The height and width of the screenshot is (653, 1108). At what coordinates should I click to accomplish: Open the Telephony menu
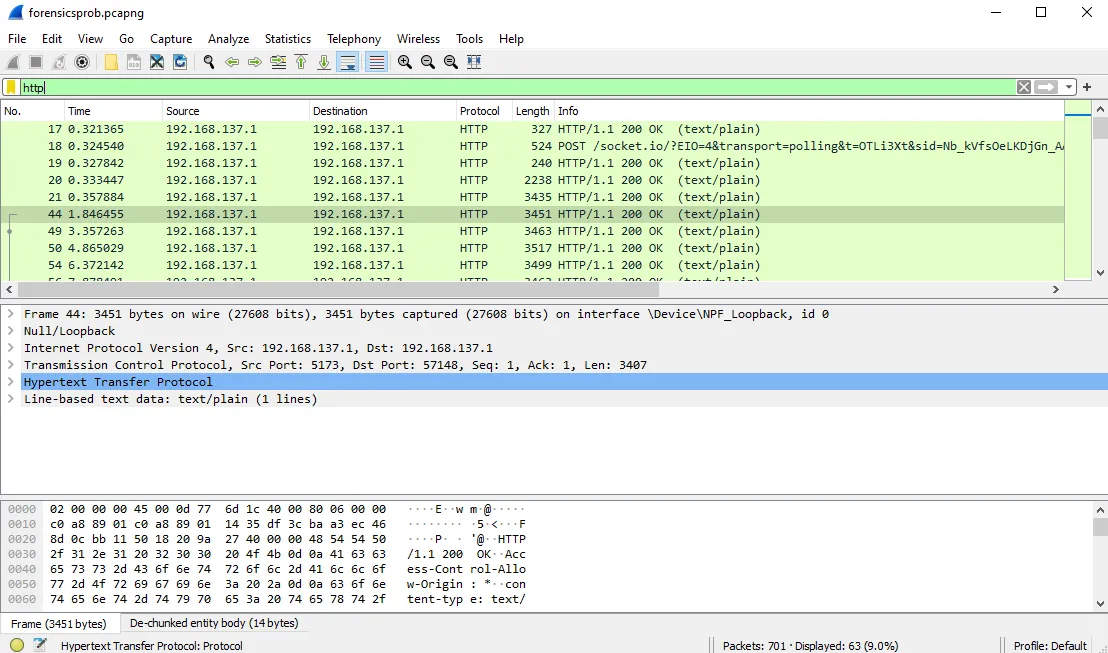(354, 39)
